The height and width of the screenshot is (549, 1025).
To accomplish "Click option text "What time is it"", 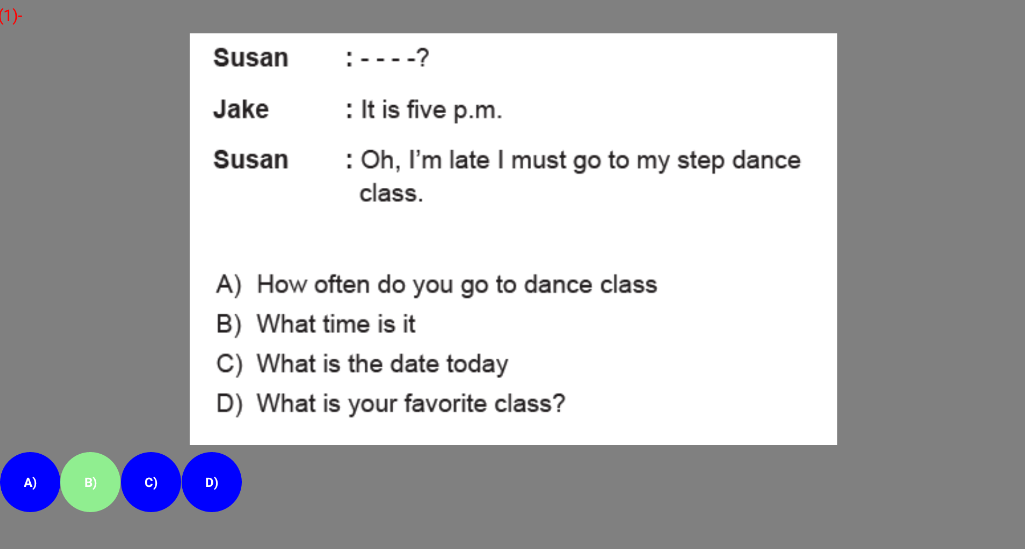I will [336, 324].
